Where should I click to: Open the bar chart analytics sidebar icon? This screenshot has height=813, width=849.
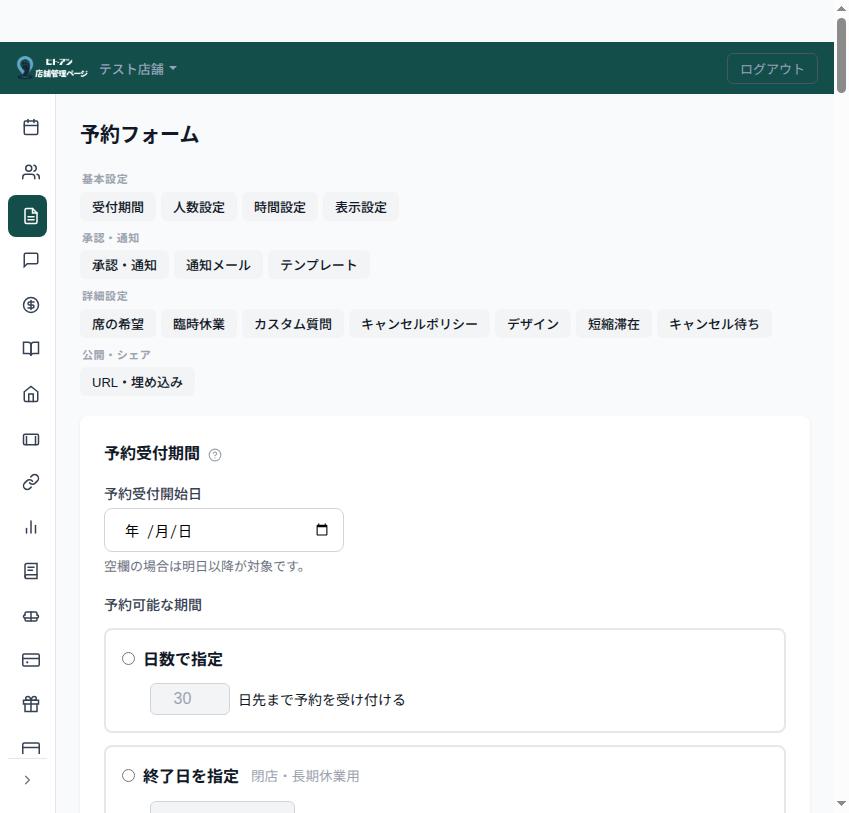[x=31, y=527]
